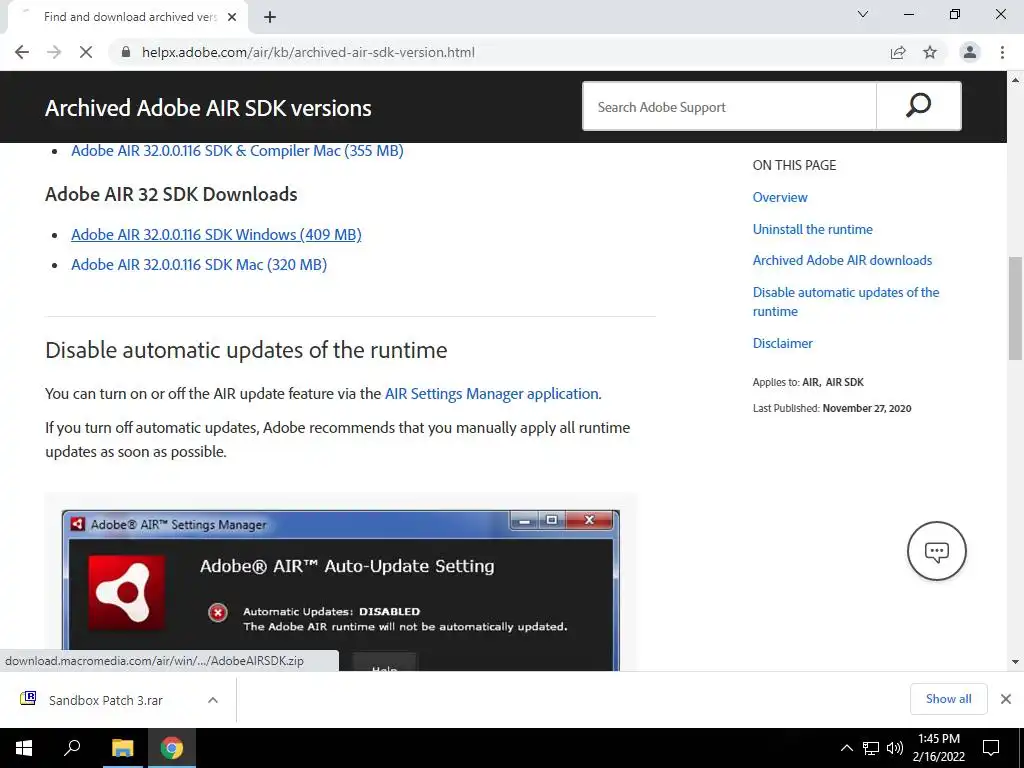Click scrollbar up arrow
Viewport: 1024px width, 768px height.
click(1015, 80)
